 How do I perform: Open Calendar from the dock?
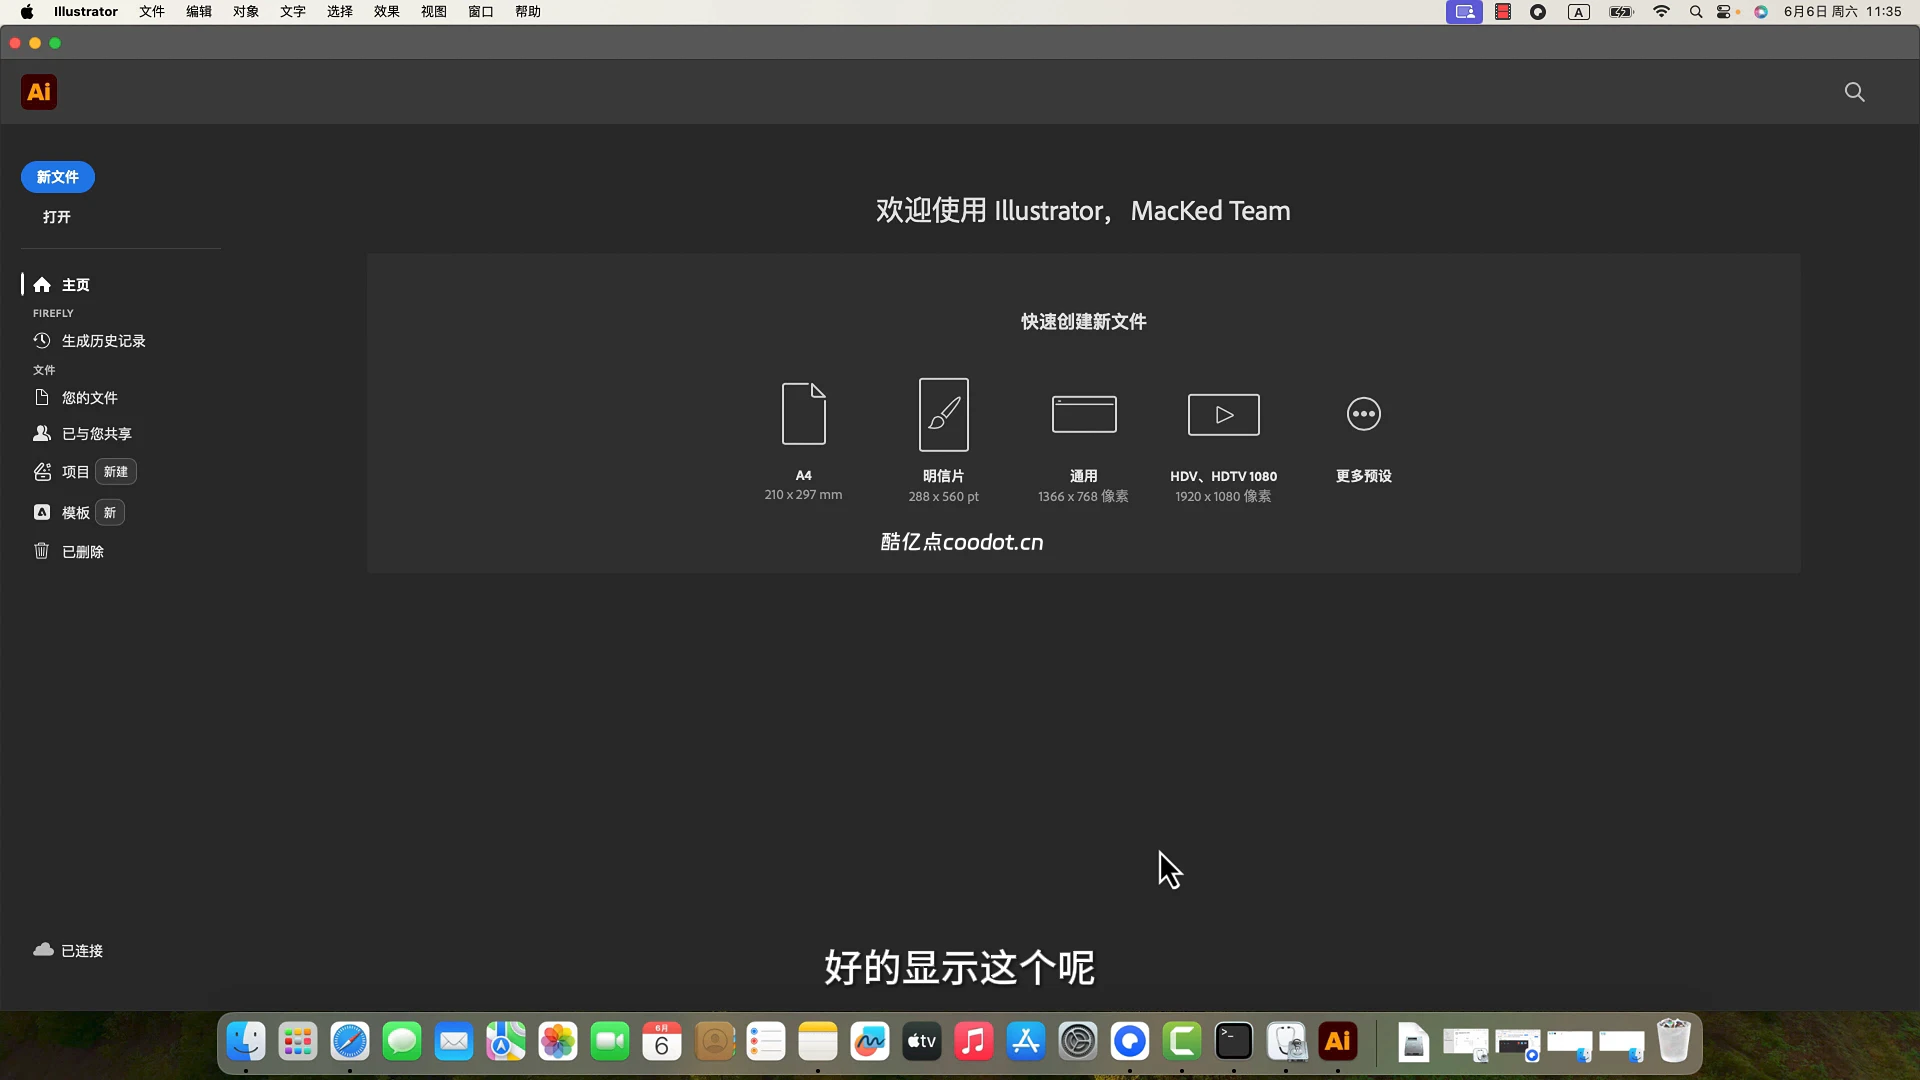point(662,1042)
